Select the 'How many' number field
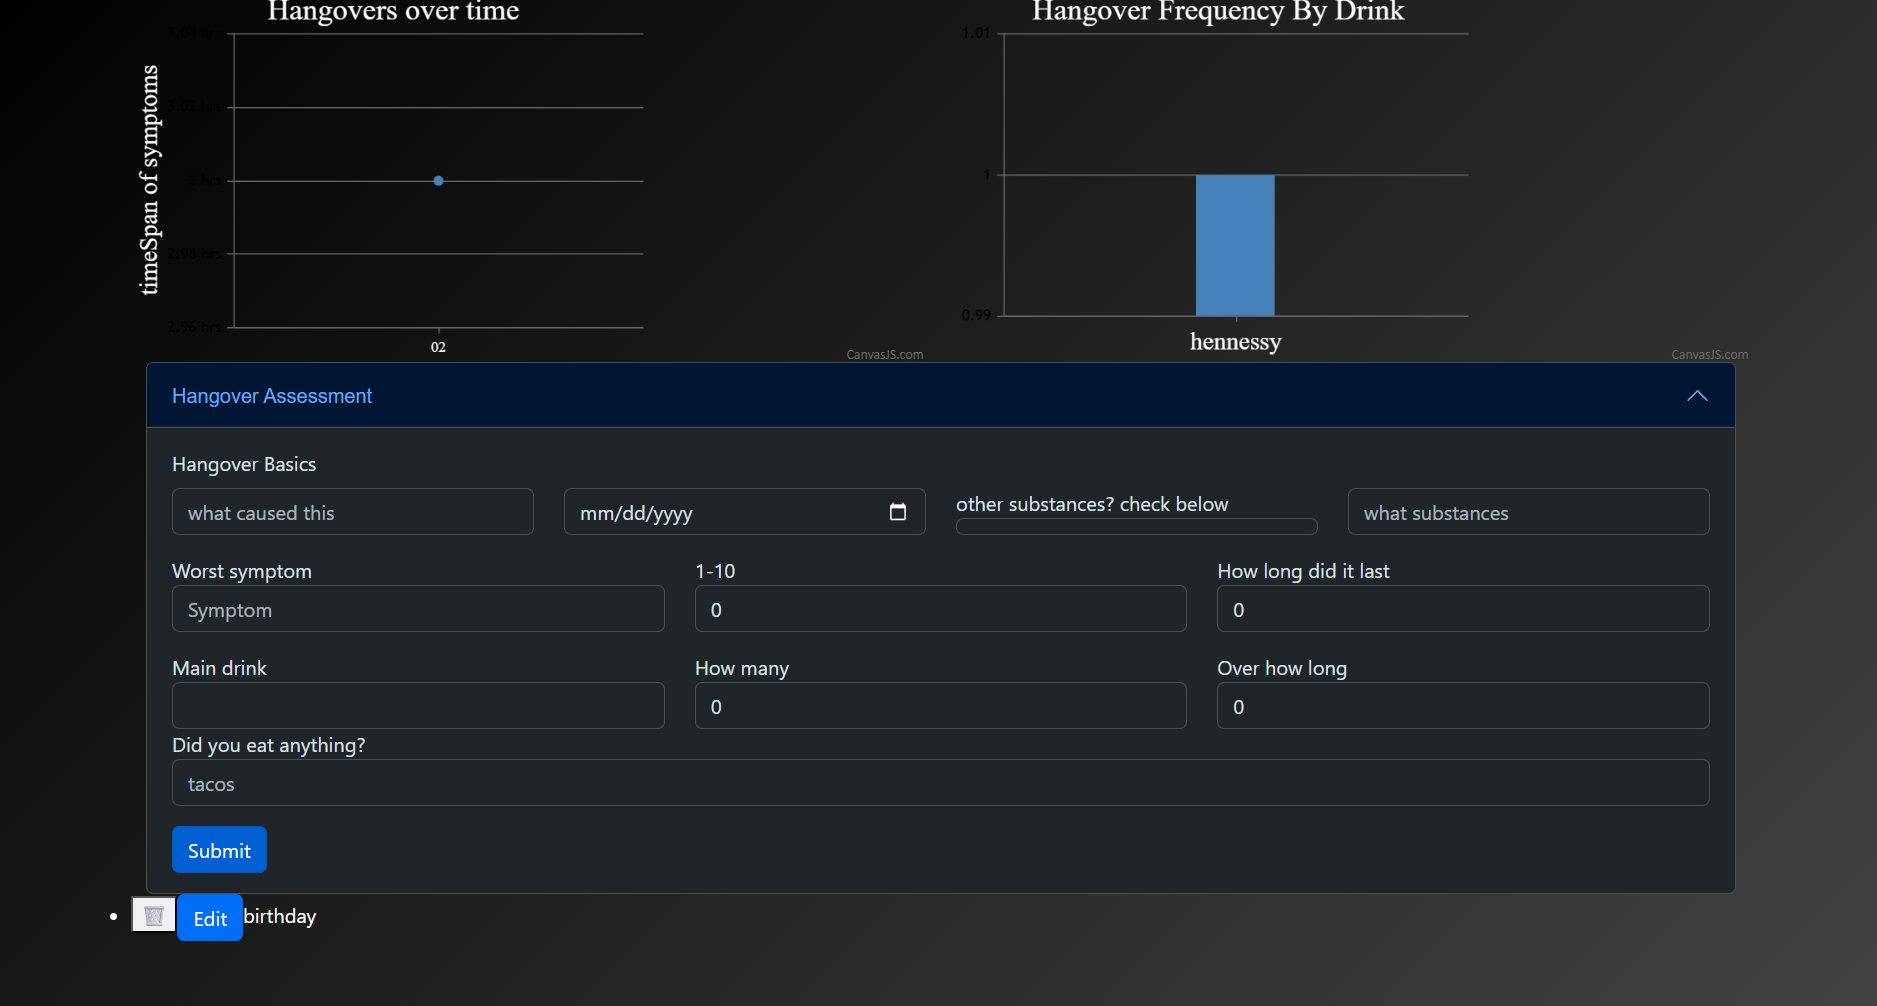 pyautogui.click(x=940, y=706)
